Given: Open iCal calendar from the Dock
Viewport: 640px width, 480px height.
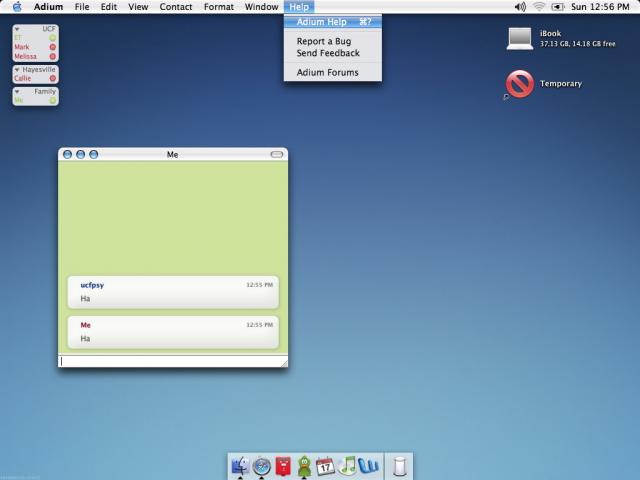Looking at the screenshot, I should pos(325,466).
